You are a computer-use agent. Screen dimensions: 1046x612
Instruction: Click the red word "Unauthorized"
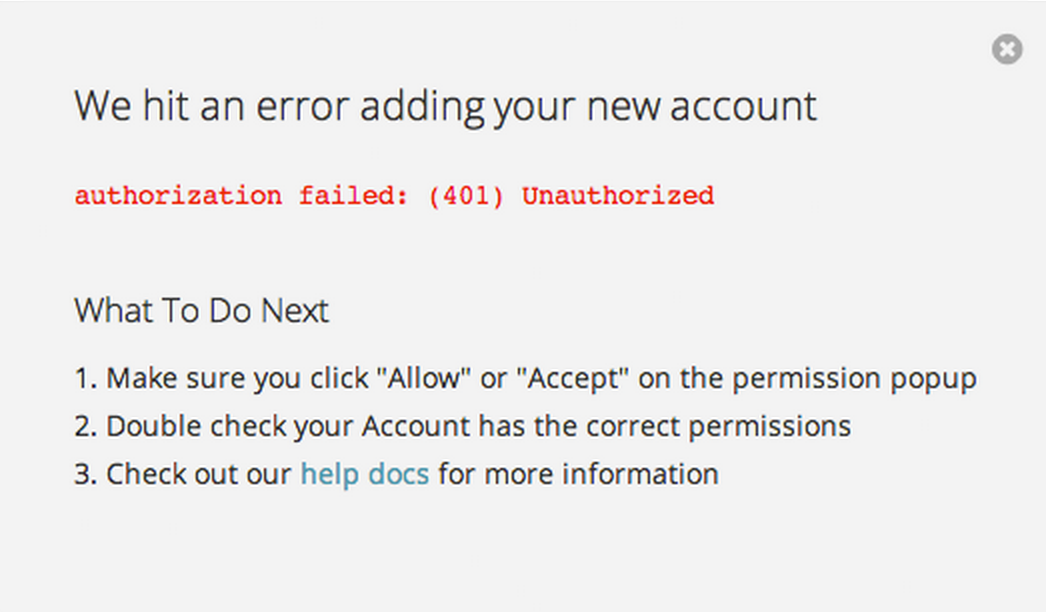click(618, 196)
